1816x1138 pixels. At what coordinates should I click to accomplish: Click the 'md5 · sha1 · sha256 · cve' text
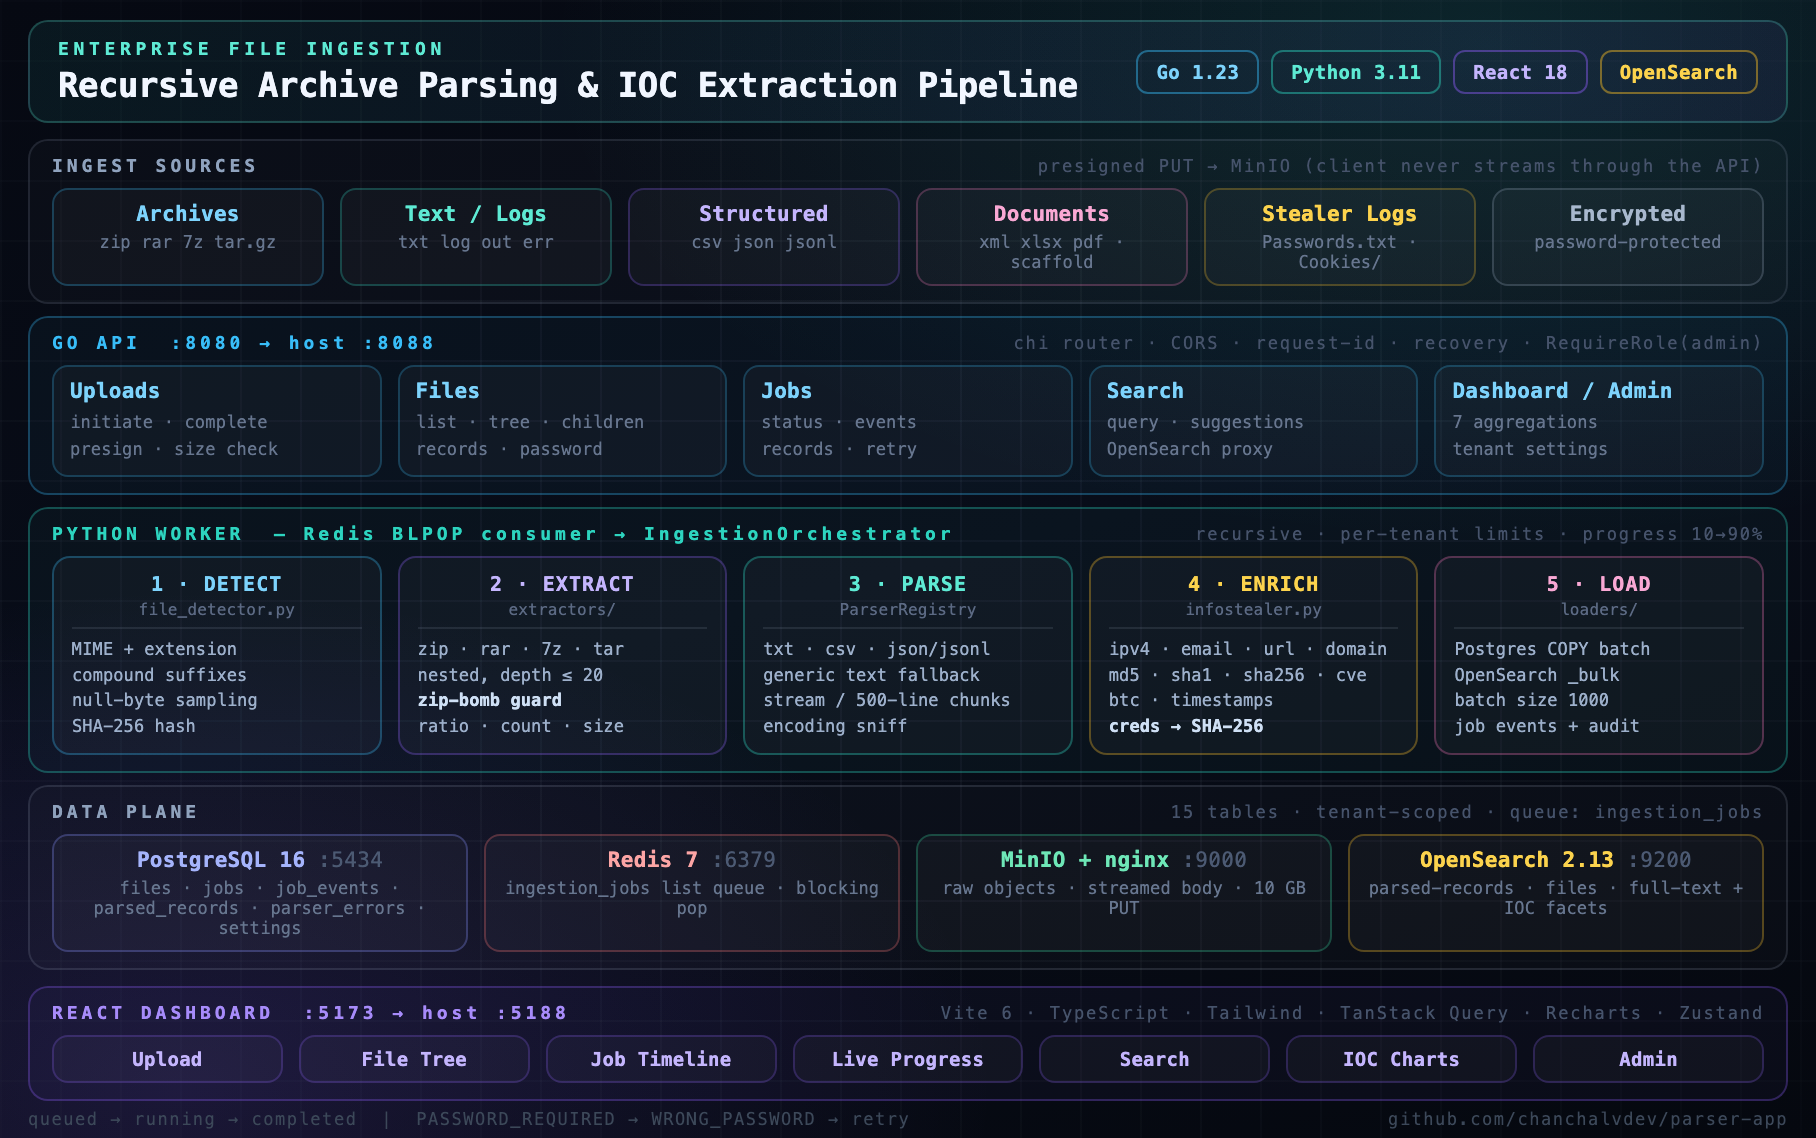coord(1238,675)
